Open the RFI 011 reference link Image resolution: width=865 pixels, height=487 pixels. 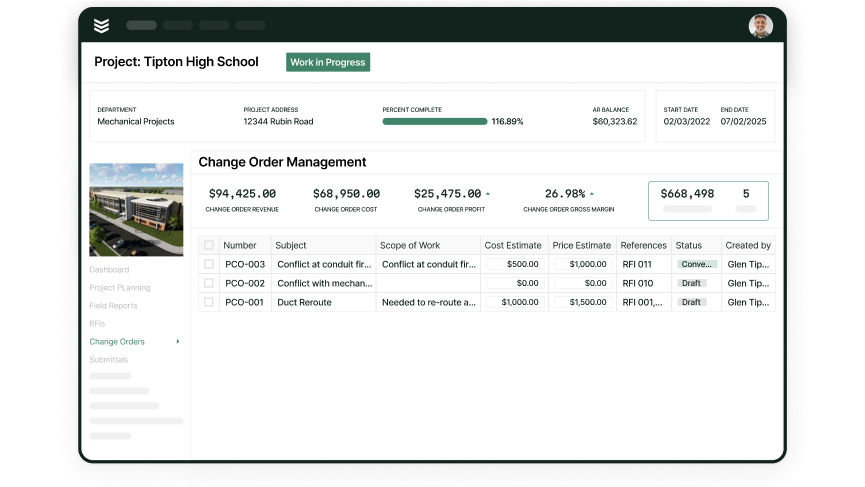pyautogui.click(x=636, y=264)
